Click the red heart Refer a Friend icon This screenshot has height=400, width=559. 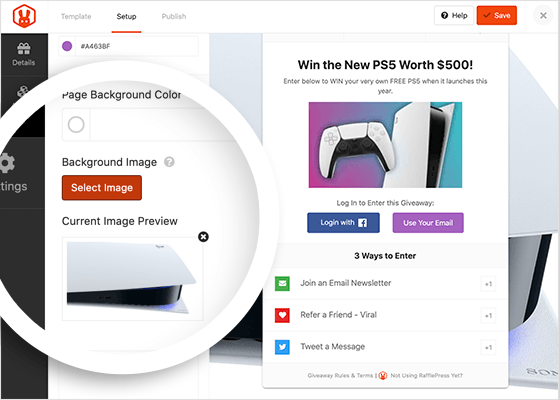coord(282,315)
